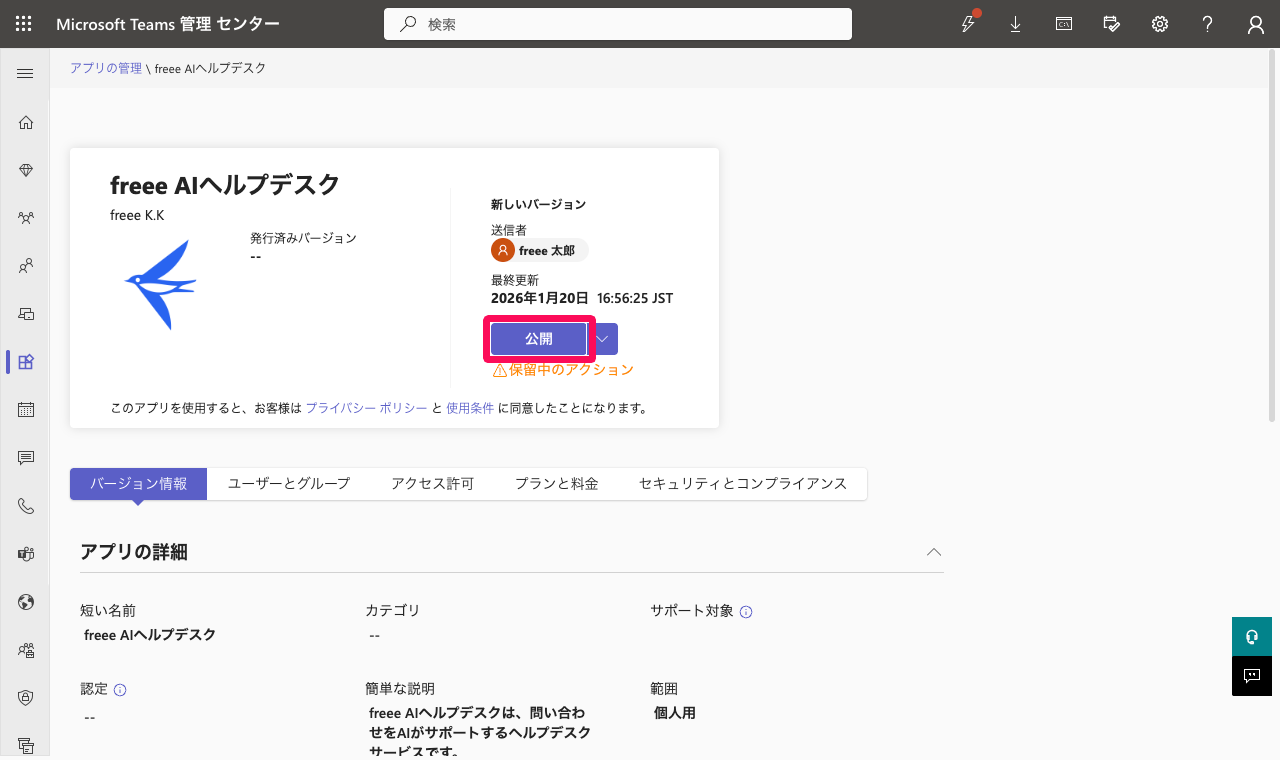Screen dimensions: 1280x760
Task: Switch to the アクセス許可 tab
Action: [x=432, y=484]
